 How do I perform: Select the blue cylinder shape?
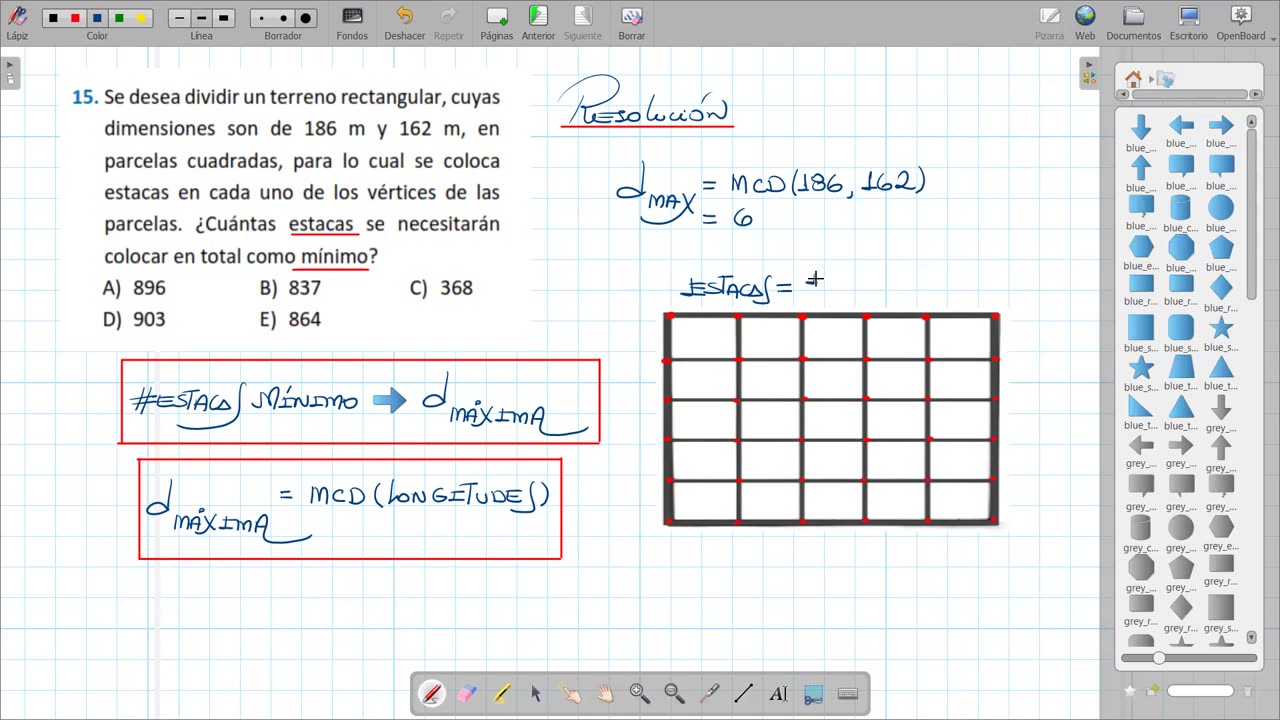coord(1181,207)
